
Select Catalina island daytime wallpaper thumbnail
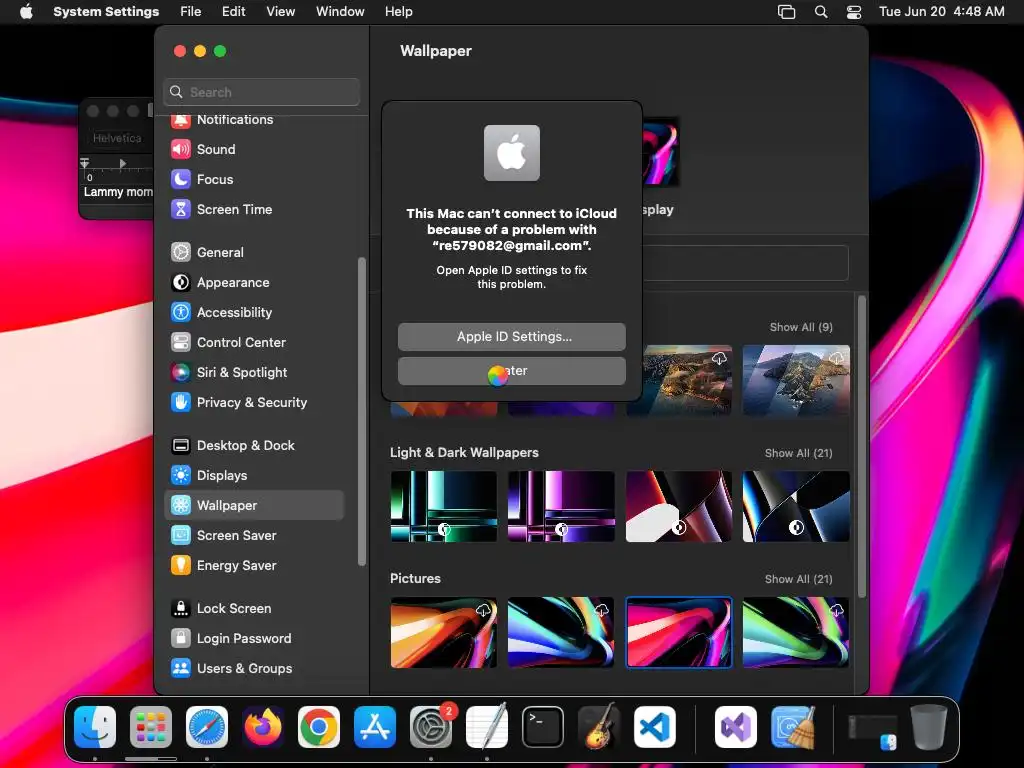796,380
